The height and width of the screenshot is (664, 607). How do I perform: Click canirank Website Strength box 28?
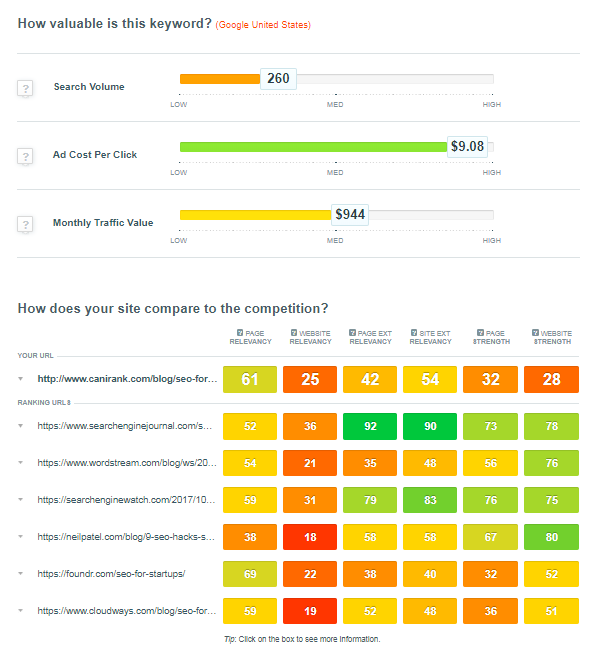click(552, 379)
